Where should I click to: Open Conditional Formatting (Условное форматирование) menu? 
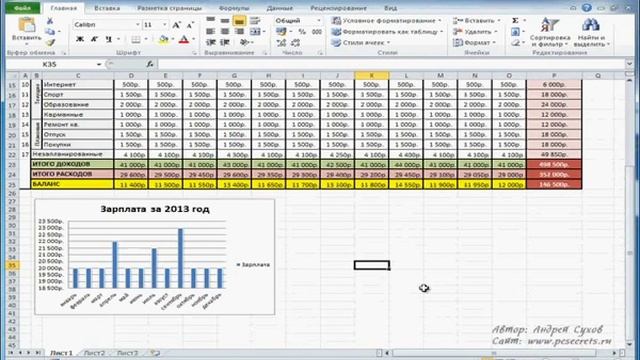386,20
